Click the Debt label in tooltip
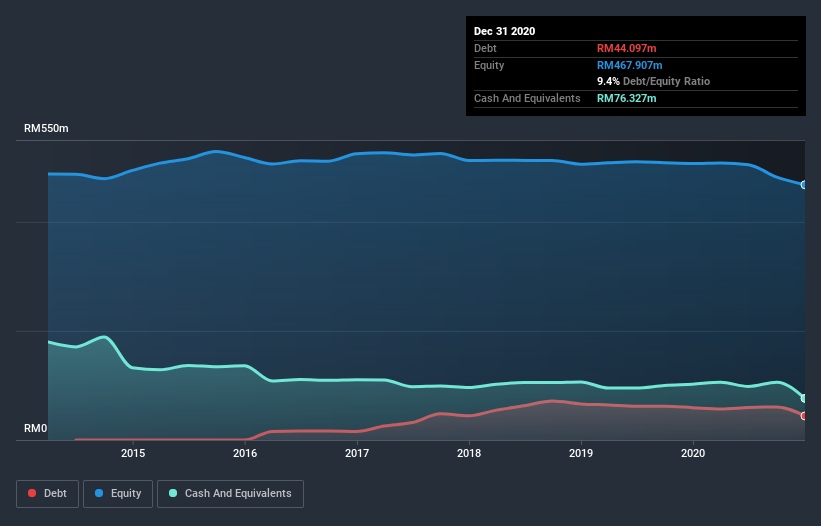821x526 pixels. [485, 48]
